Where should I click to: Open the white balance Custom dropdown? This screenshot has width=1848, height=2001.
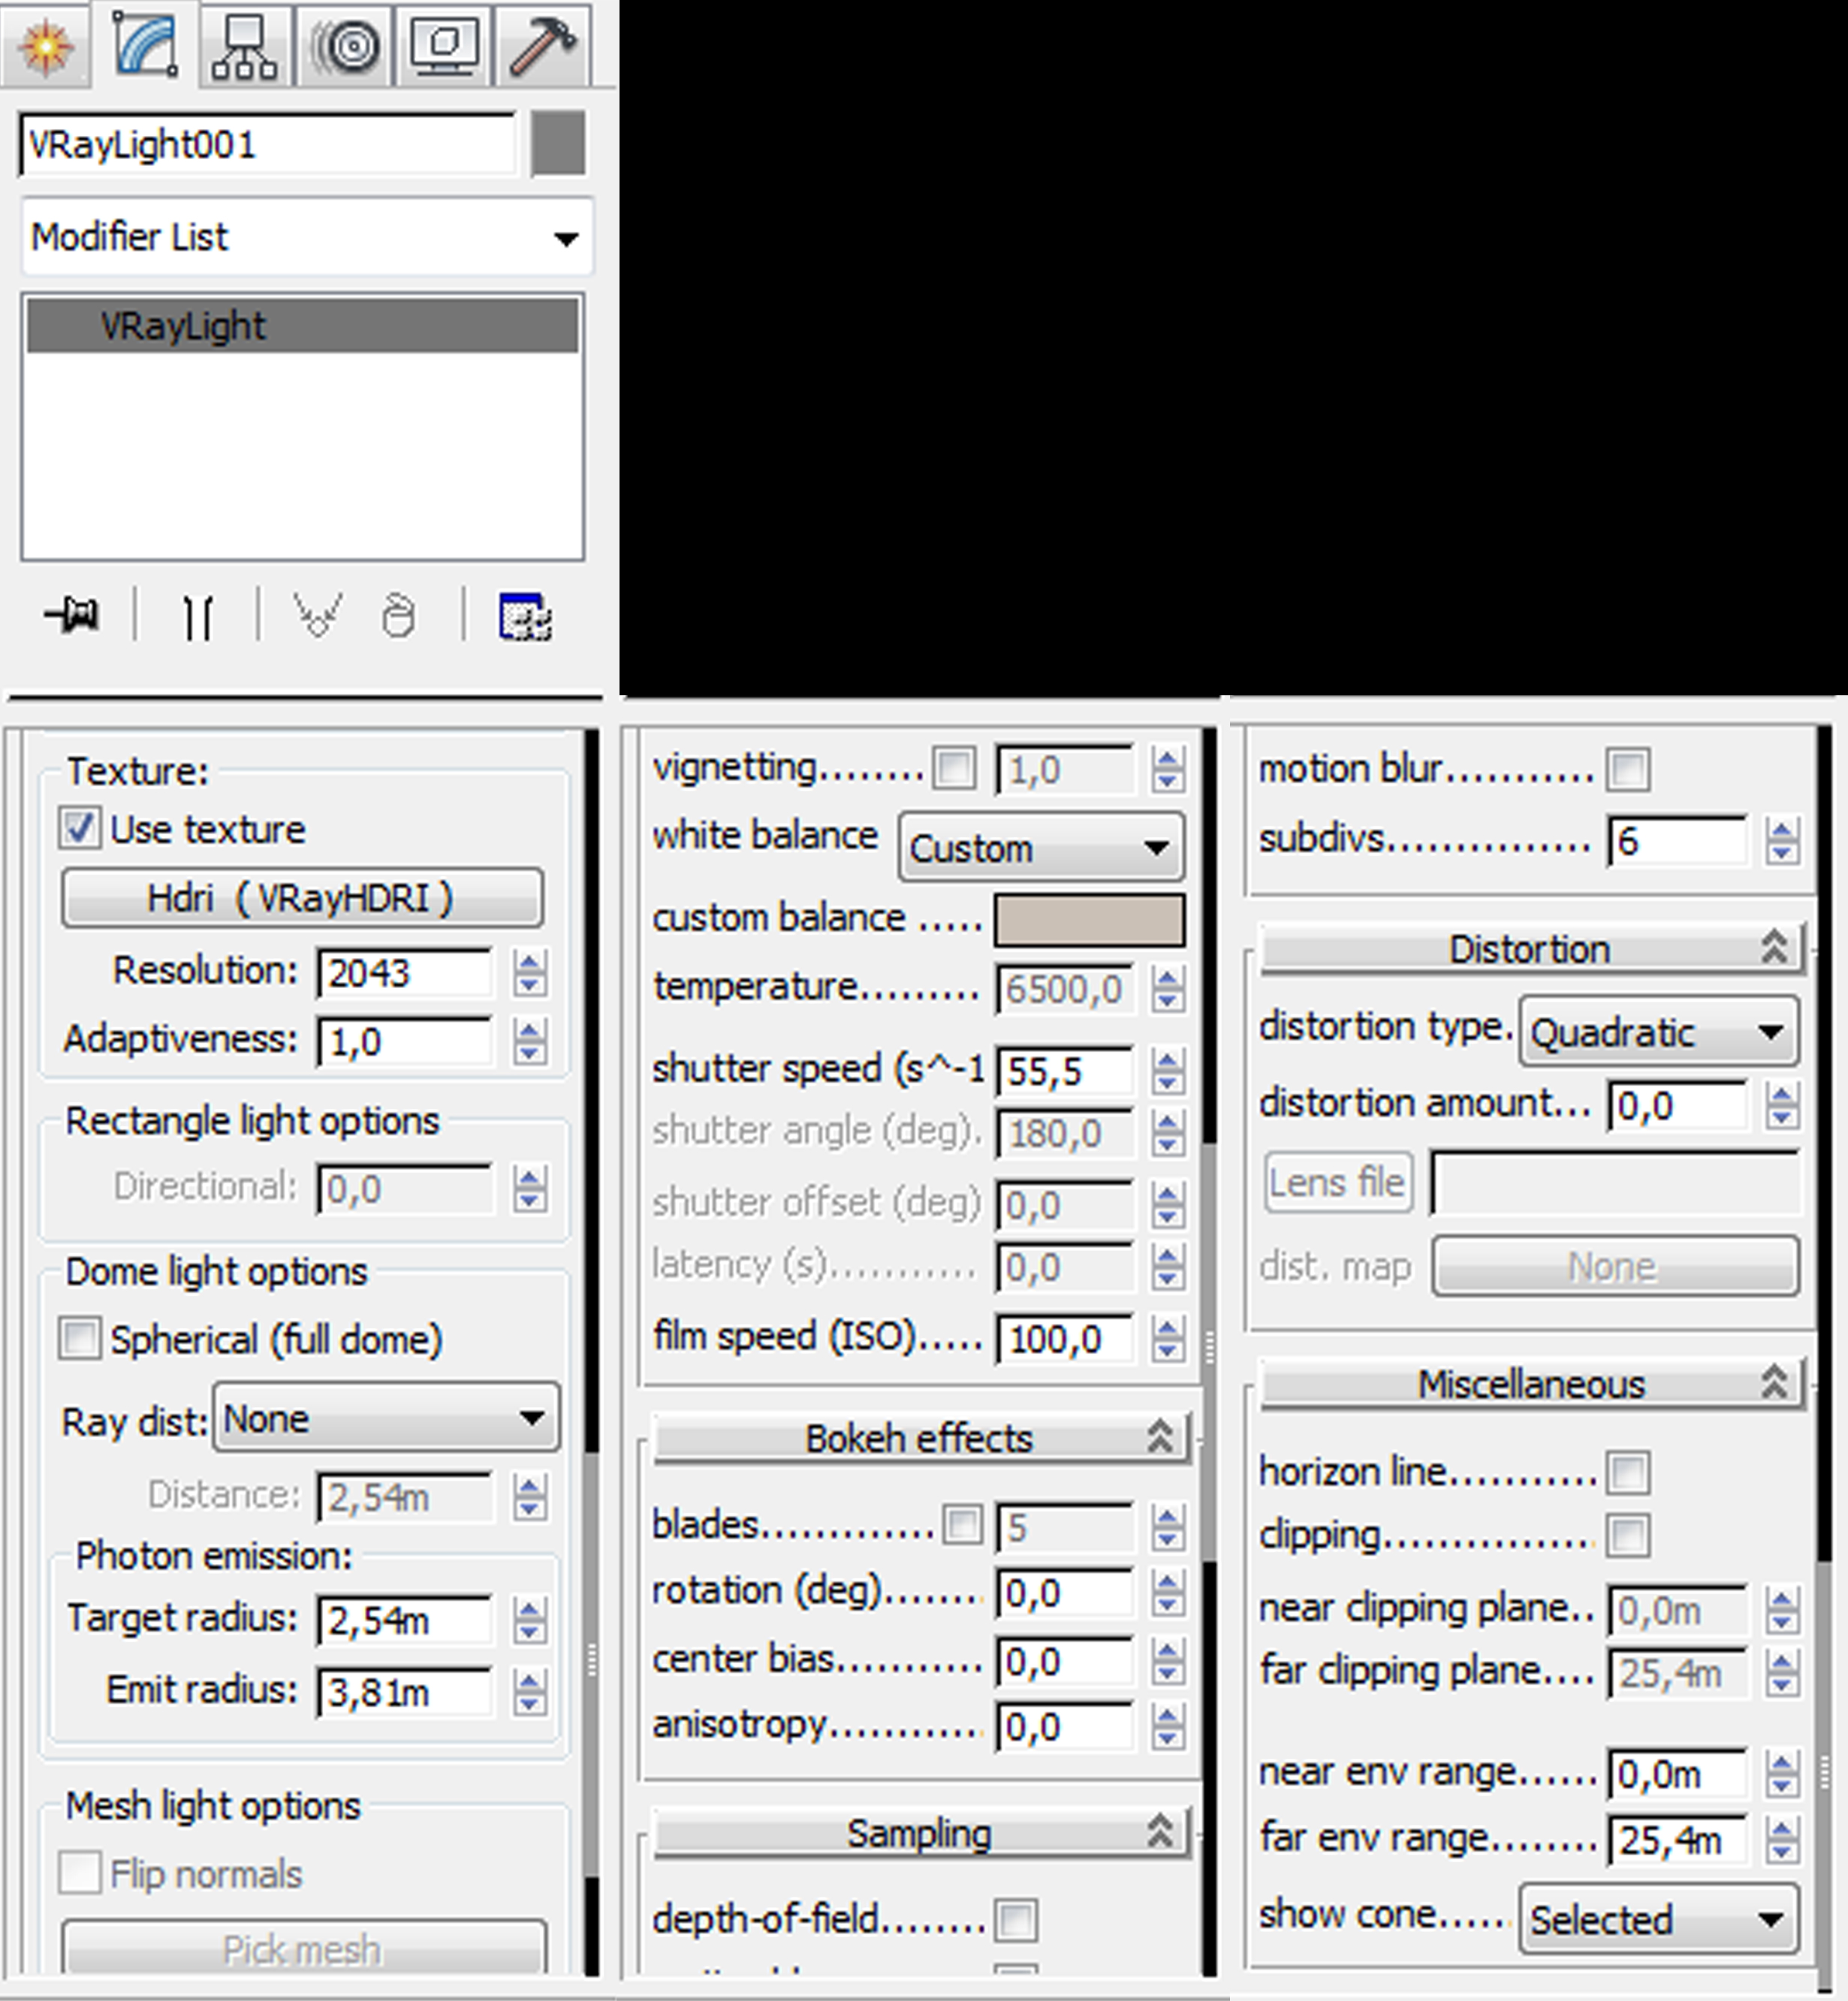[x=1040, y=848]
